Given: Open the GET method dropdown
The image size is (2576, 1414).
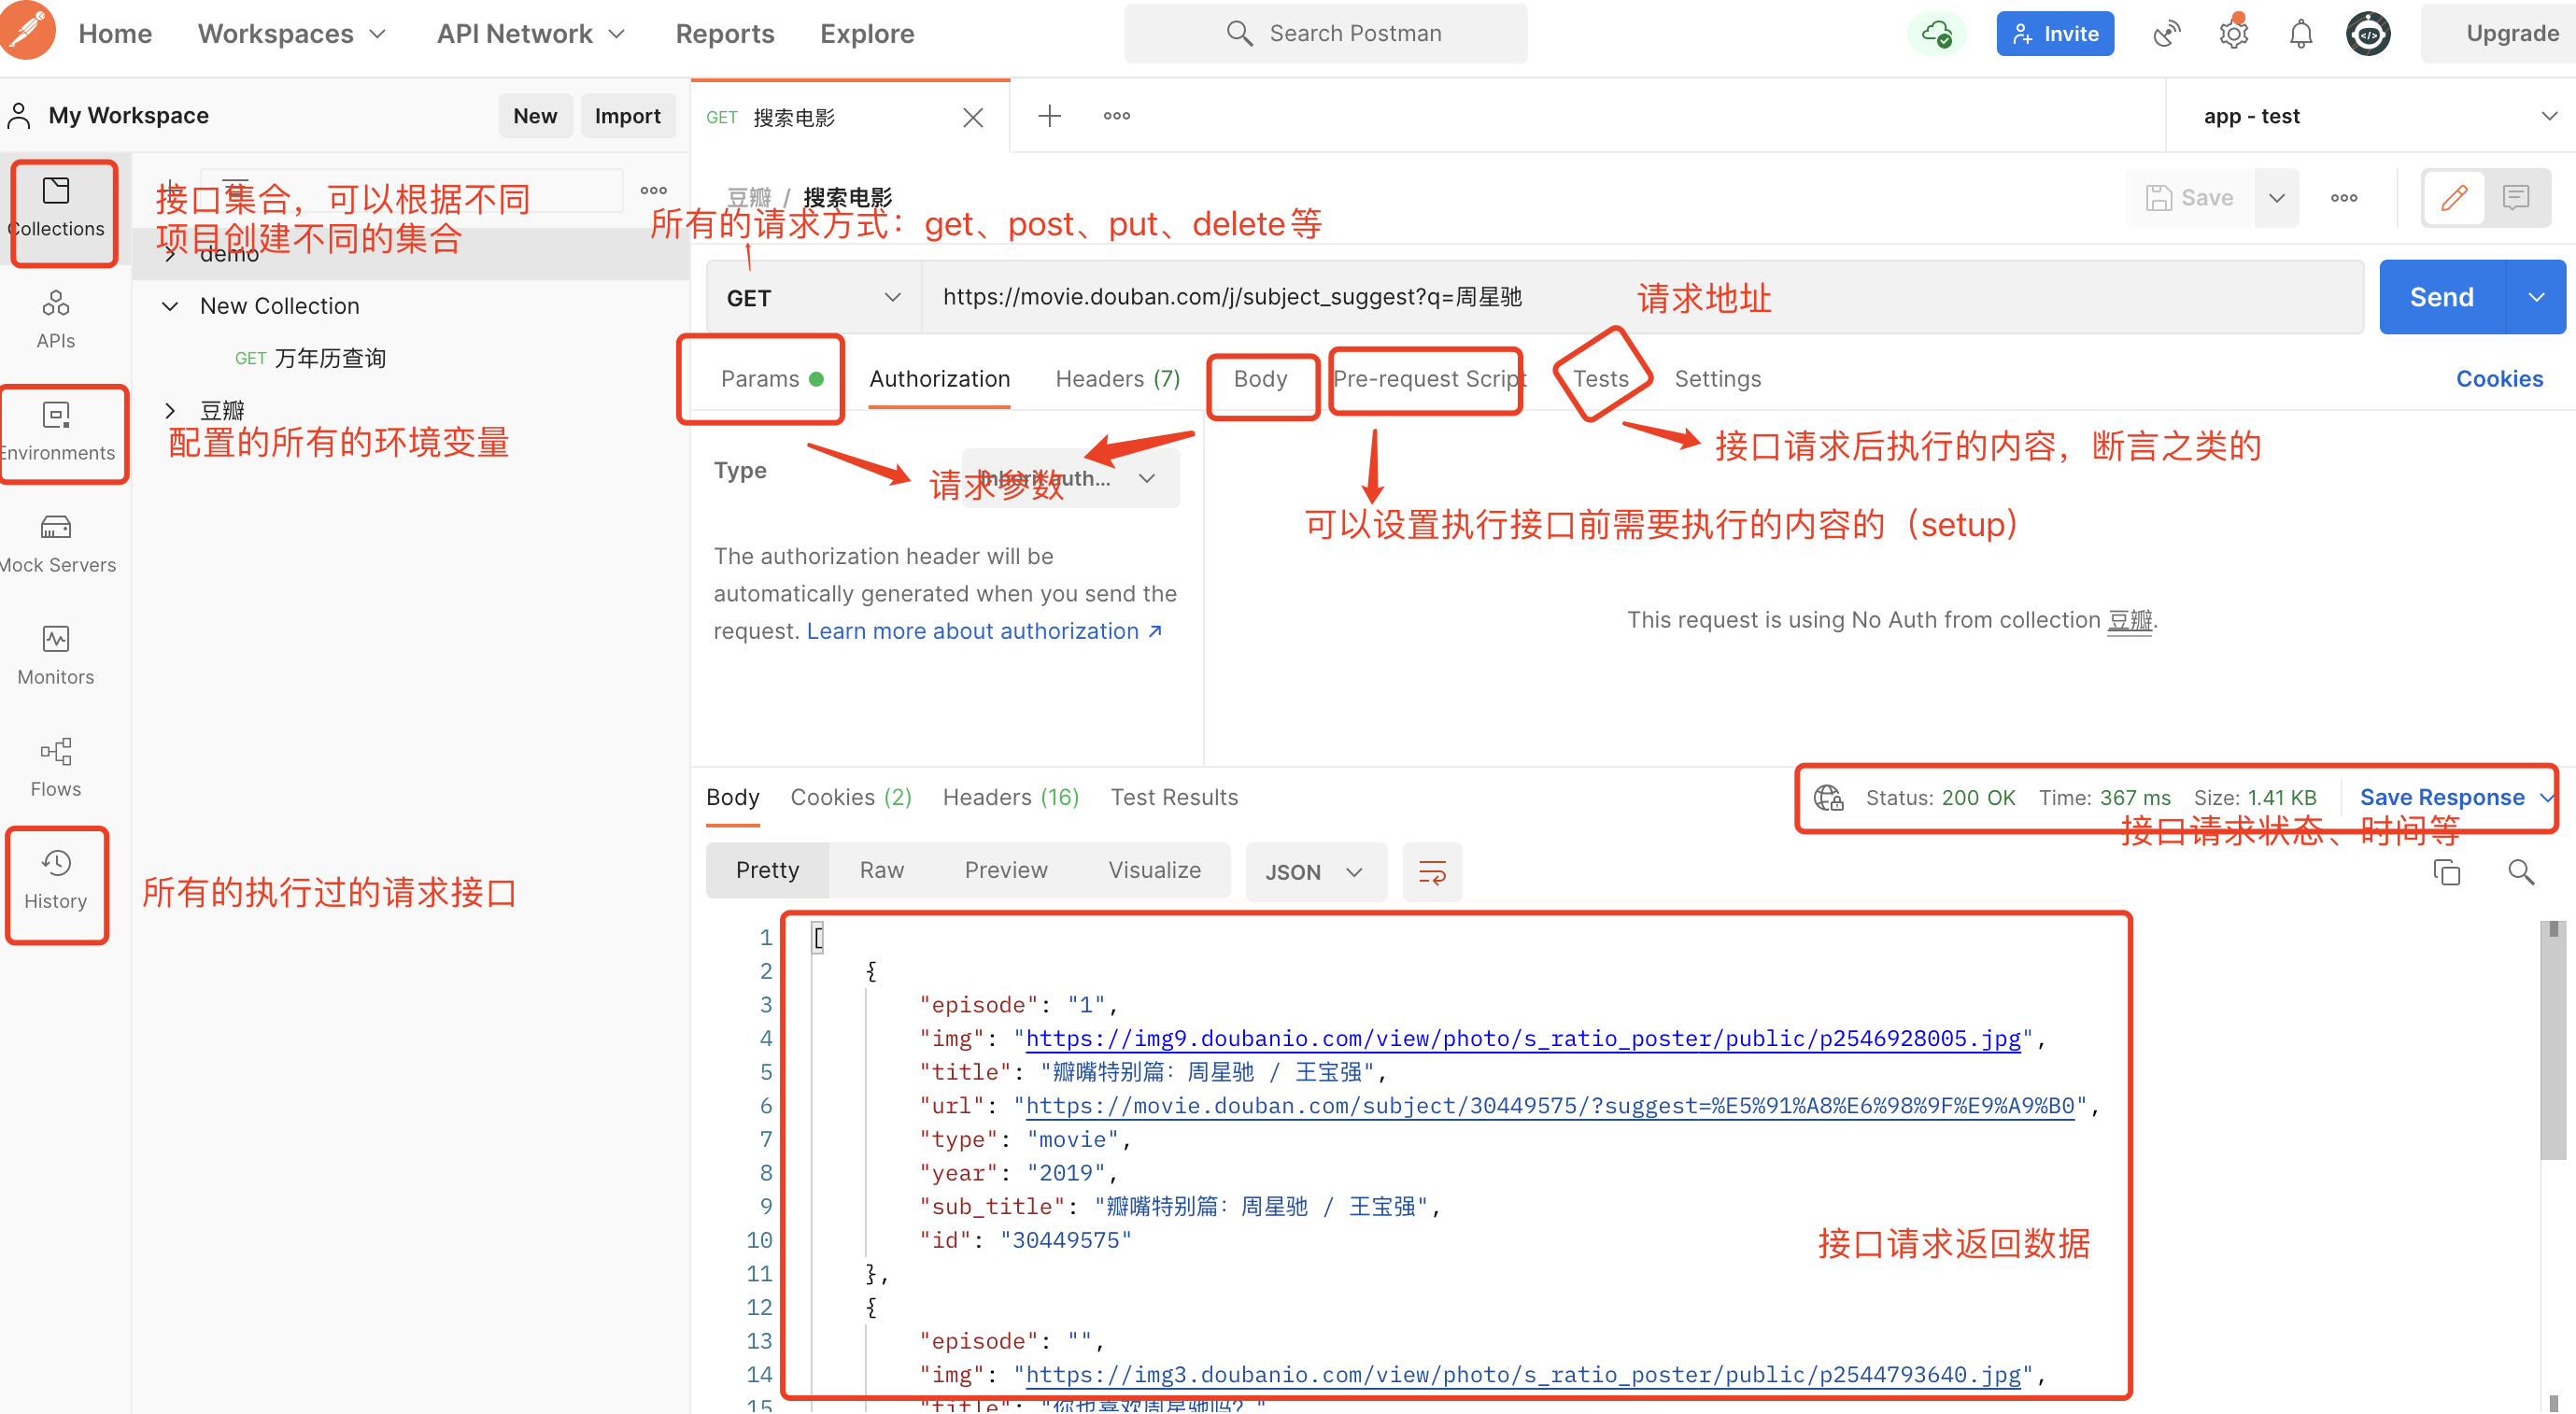Looking at the screenshot, I should [812, 298].
